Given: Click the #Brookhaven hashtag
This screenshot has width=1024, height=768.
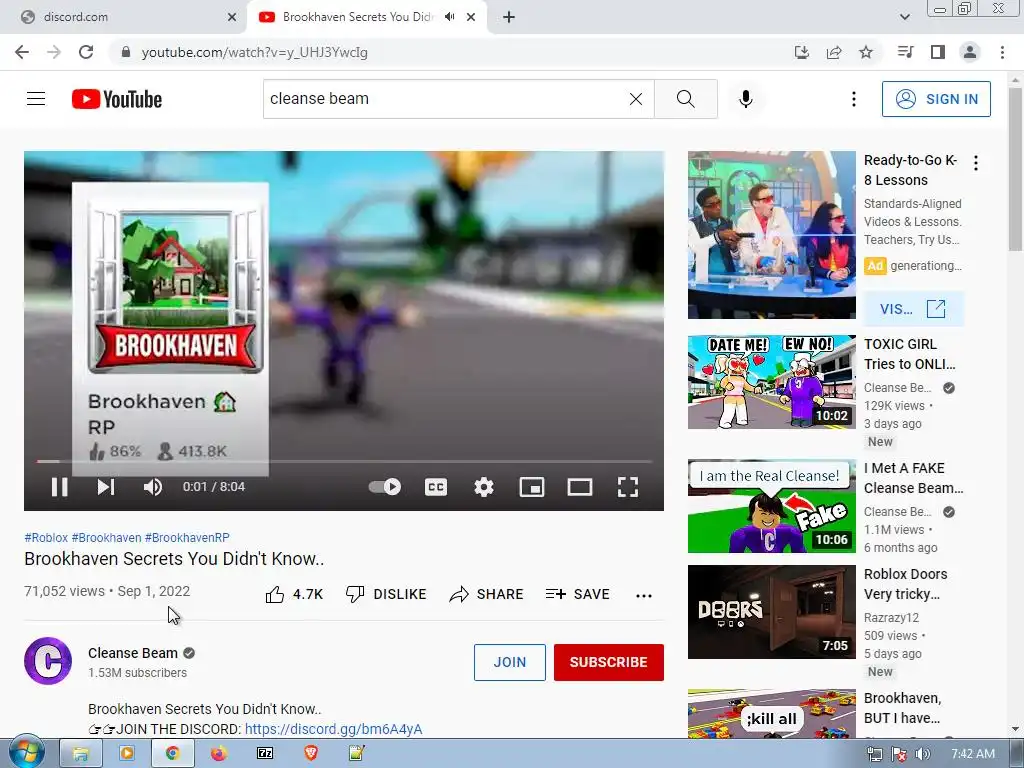Looking at the screenshot, I should point(106,537).
